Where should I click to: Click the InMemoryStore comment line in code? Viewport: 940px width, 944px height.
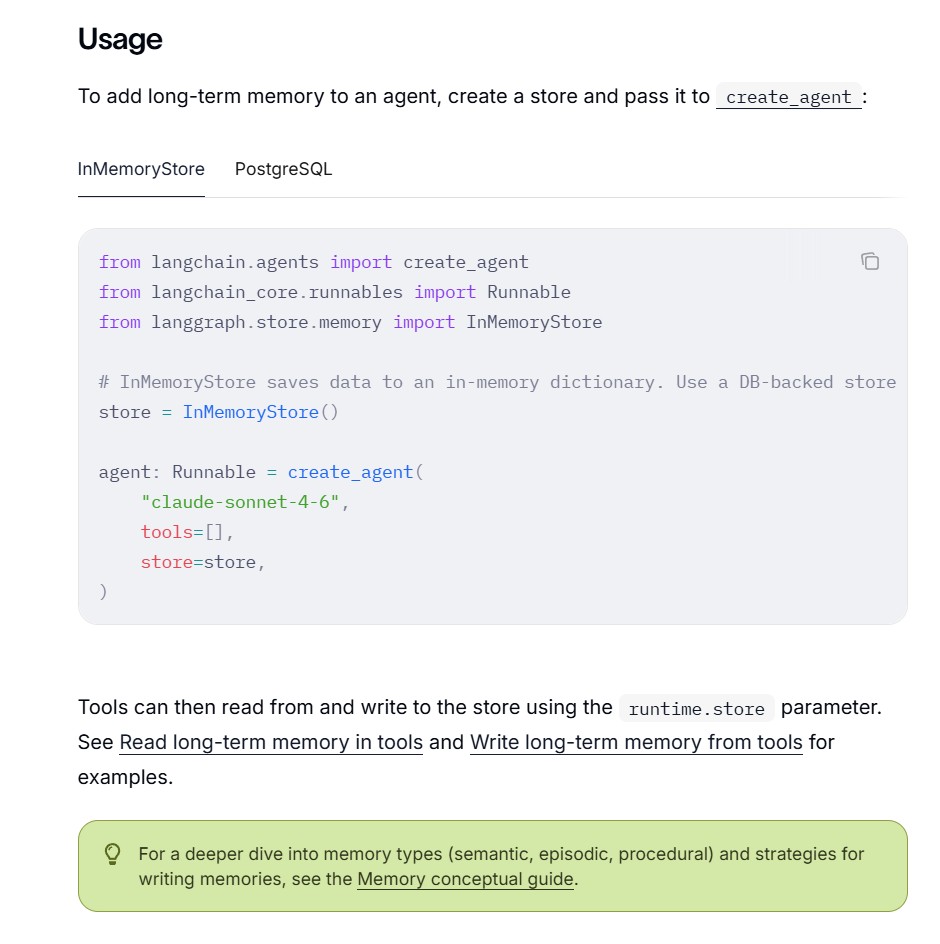coord(497,382)
